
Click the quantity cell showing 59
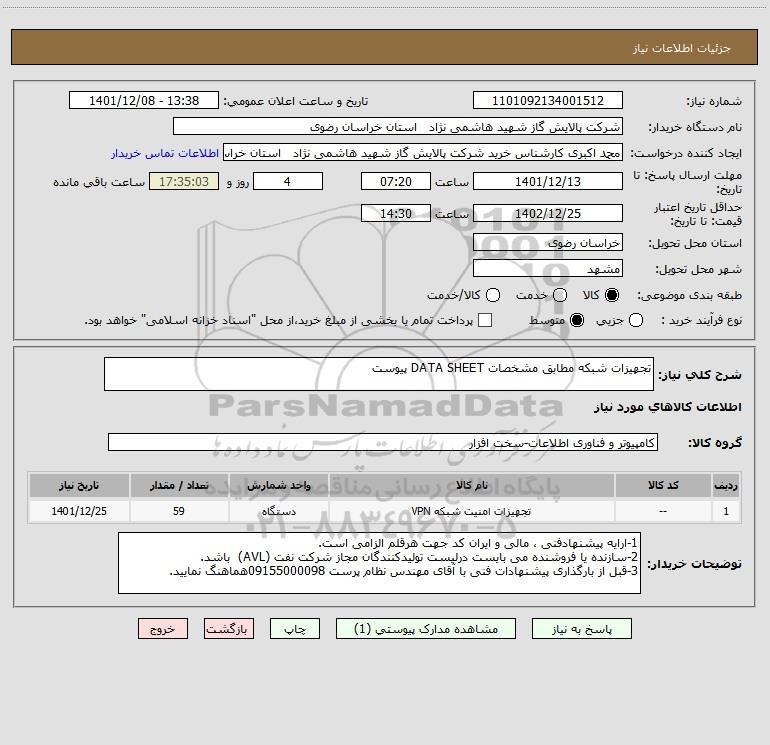pos(179,511)
